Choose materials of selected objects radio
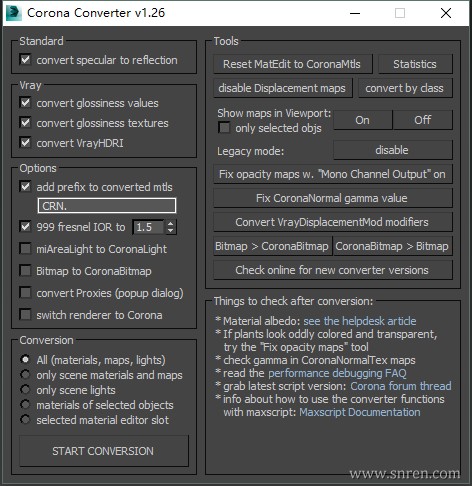Image resolution: width=472 pixels, height=486 pixels. pyautogui.click(x=25, y=404)
